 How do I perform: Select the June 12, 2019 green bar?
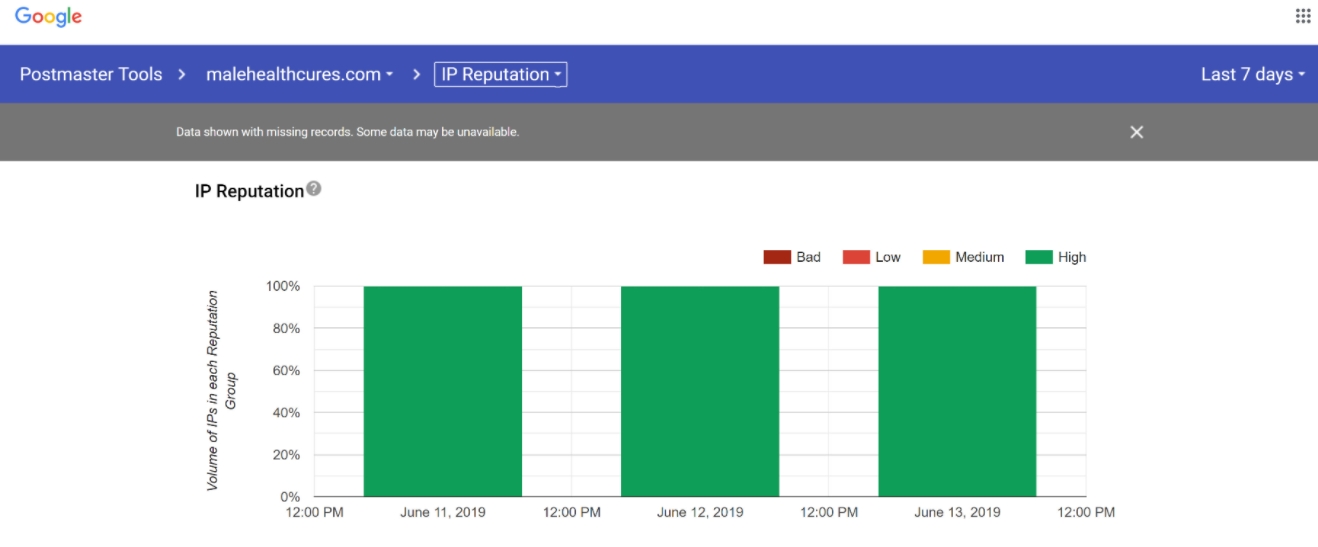pos(700,391)
